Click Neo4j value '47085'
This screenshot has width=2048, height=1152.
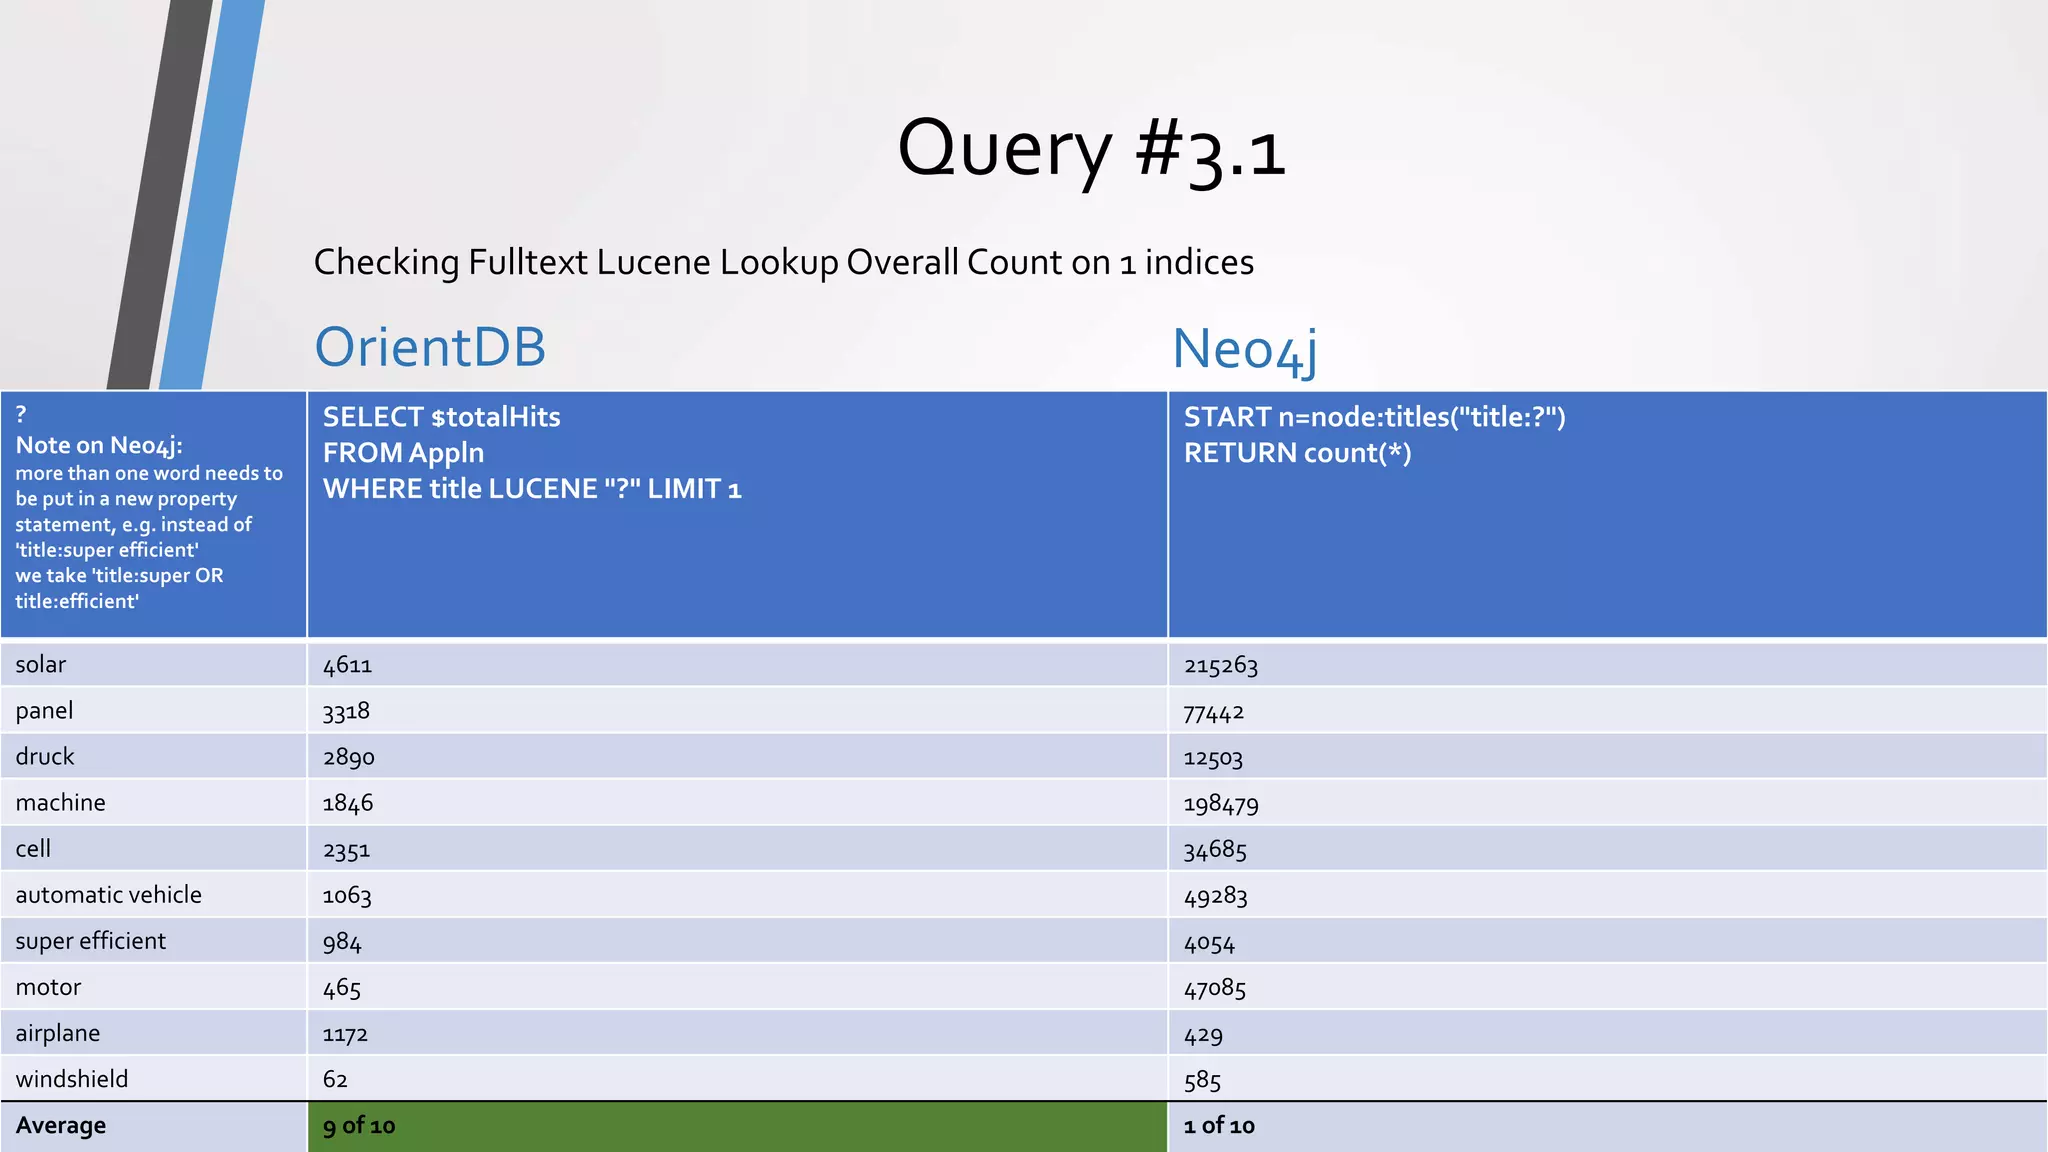(x=1215, y=989)
